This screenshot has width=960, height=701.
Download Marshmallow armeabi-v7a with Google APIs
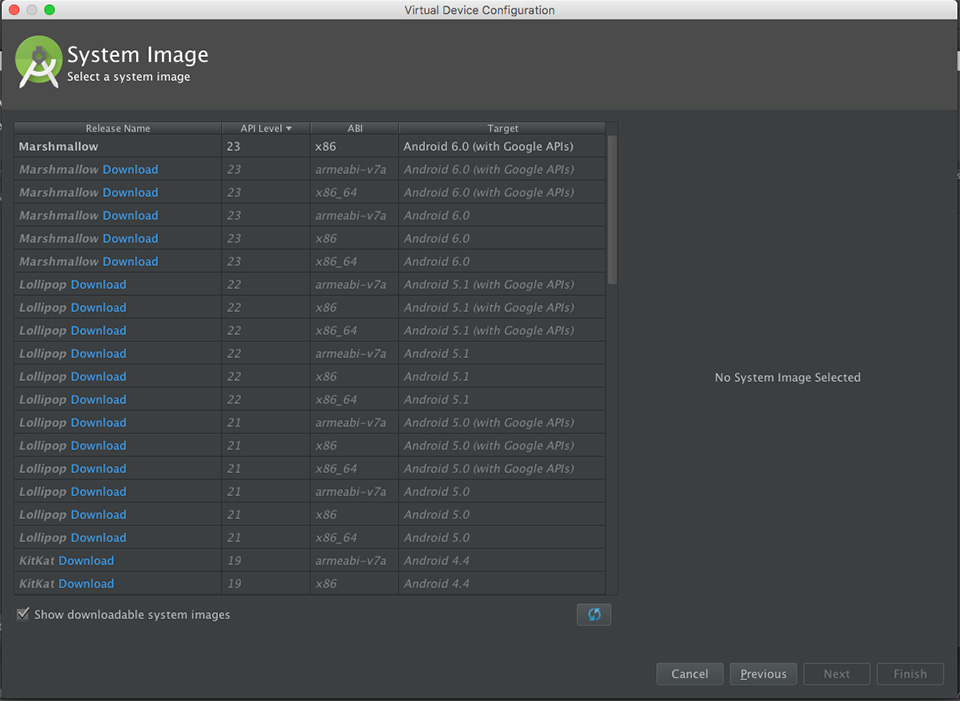pyautogui.click(x=130, y=170)
